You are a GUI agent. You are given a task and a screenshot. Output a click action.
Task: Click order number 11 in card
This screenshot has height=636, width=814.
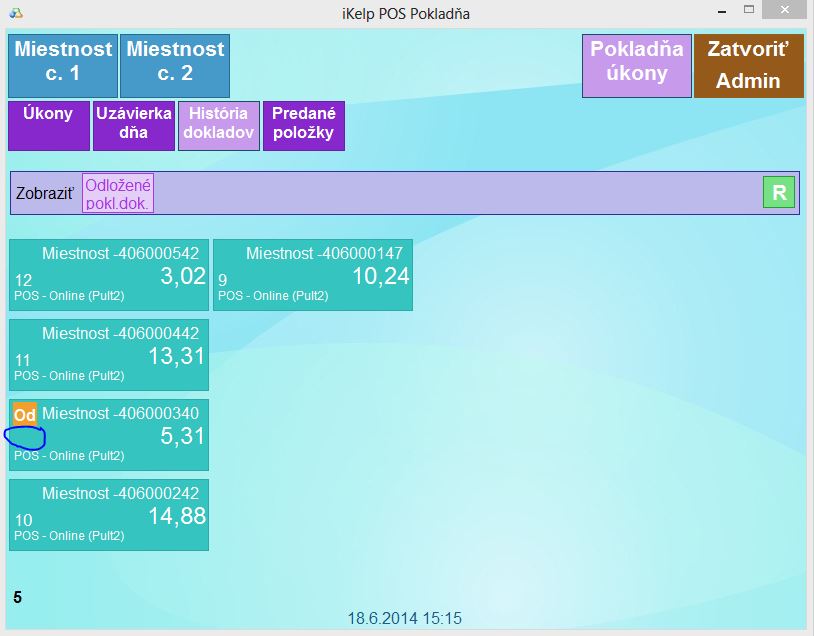pyautogui.click(x=23, y=361)
